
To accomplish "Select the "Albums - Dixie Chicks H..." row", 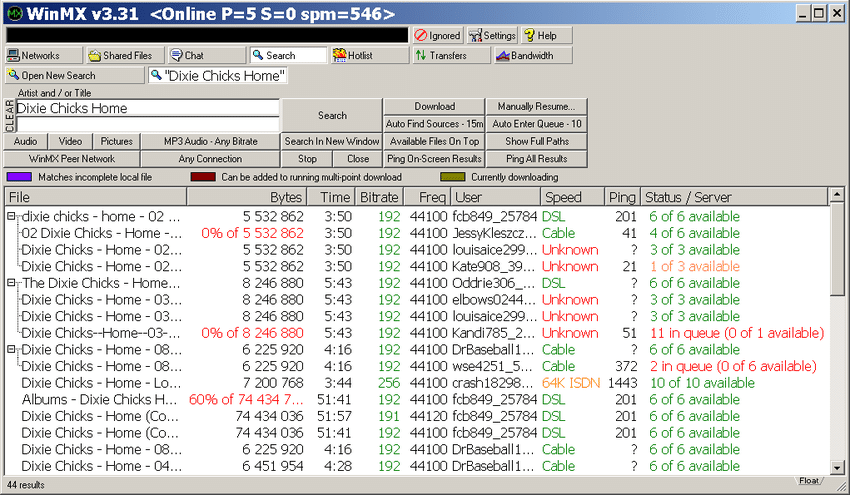I will [x=417, y=400].
